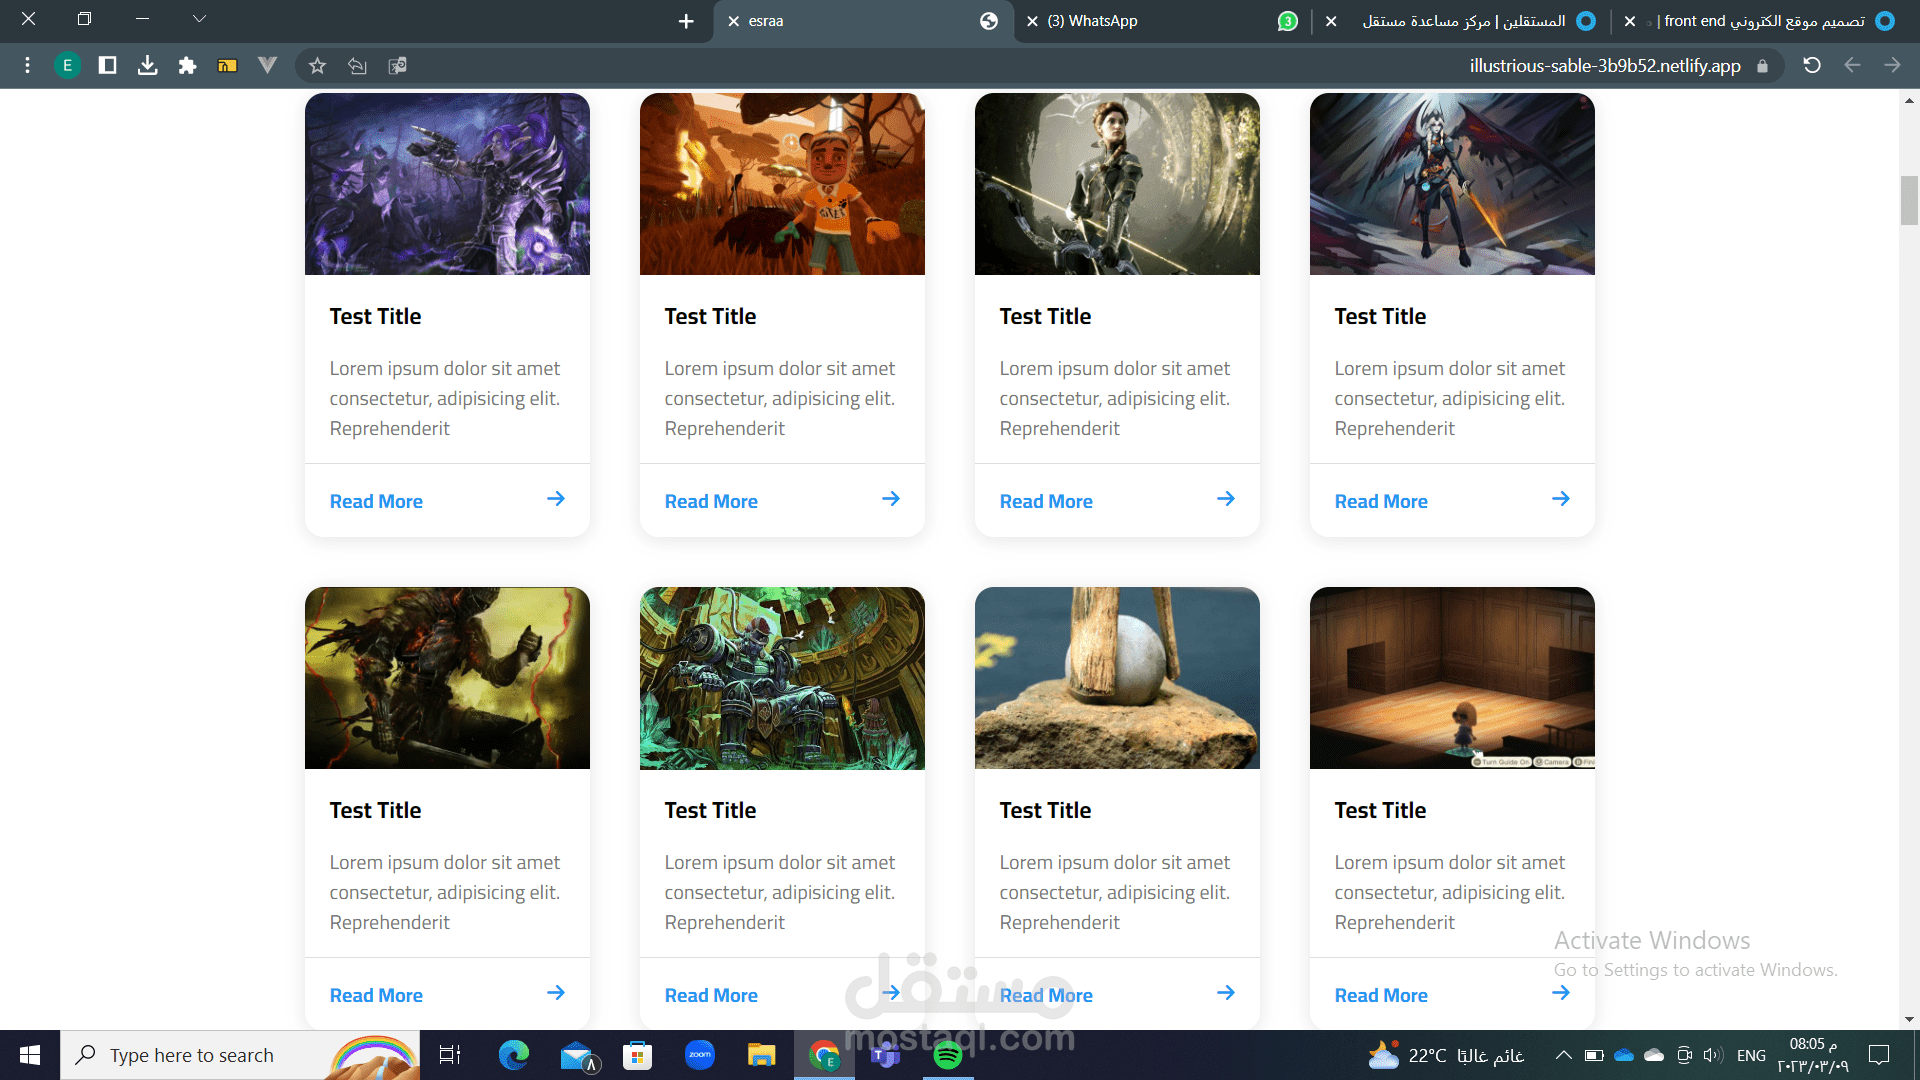
Task: Click the arrow icon on orange cartoon card
Action: click(x=891, y=499)
